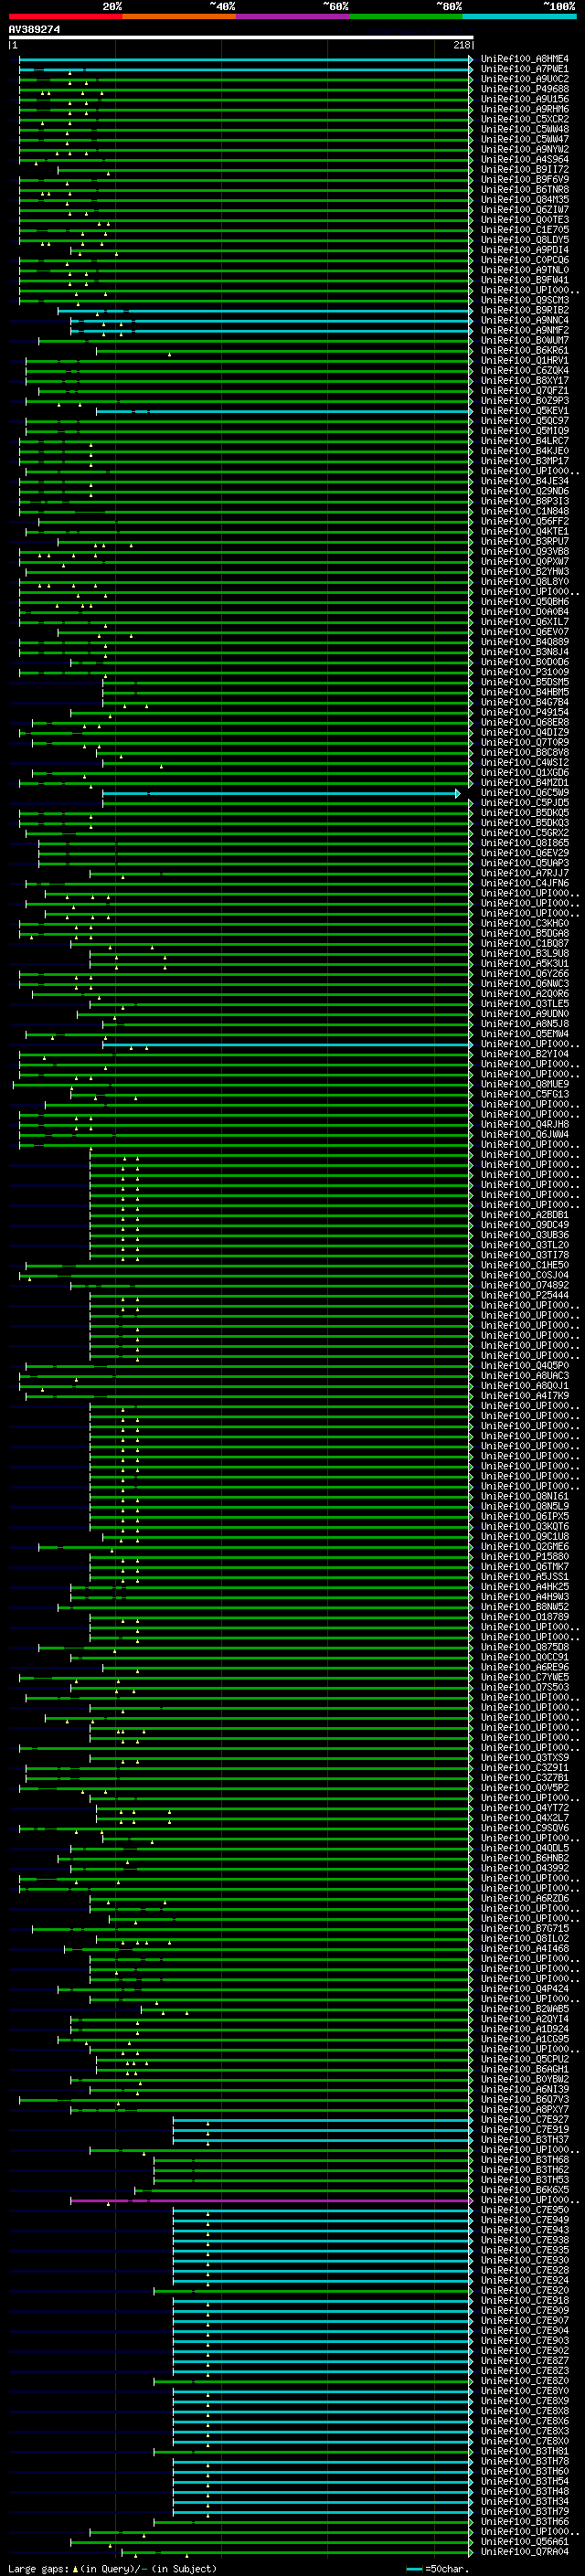Select UniRef100_C5GRX2 label
The height and width of the screenshot is (2576, 585).
[524, 833]
